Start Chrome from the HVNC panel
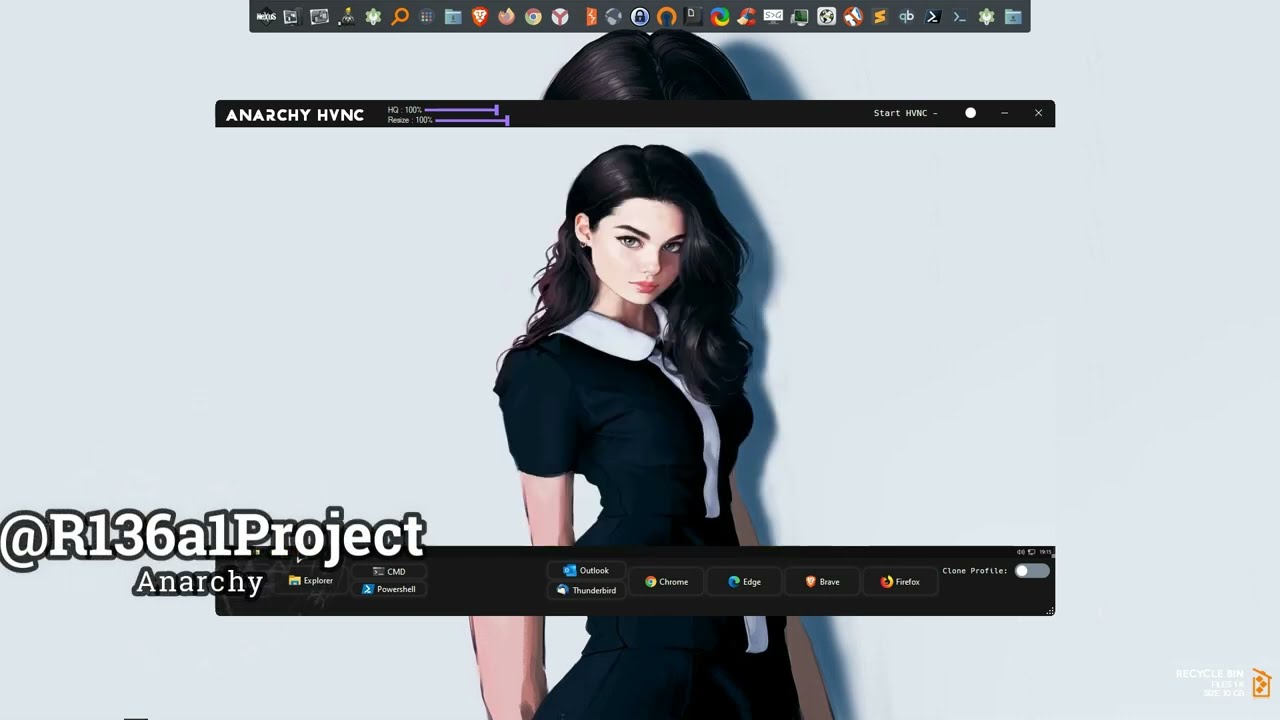The height and width of the screenshot is (720, 1280). pos(666,582)
